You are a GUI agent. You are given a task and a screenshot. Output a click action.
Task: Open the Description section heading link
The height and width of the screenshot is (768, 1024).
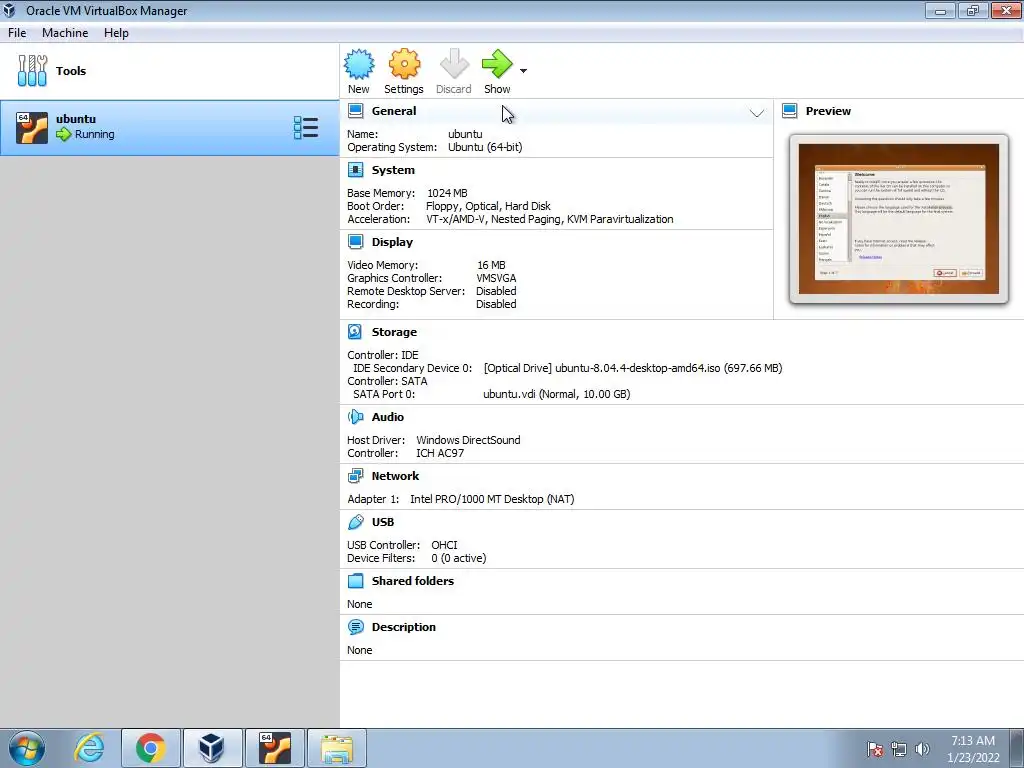pyautogui.click(x=404, y=627)
